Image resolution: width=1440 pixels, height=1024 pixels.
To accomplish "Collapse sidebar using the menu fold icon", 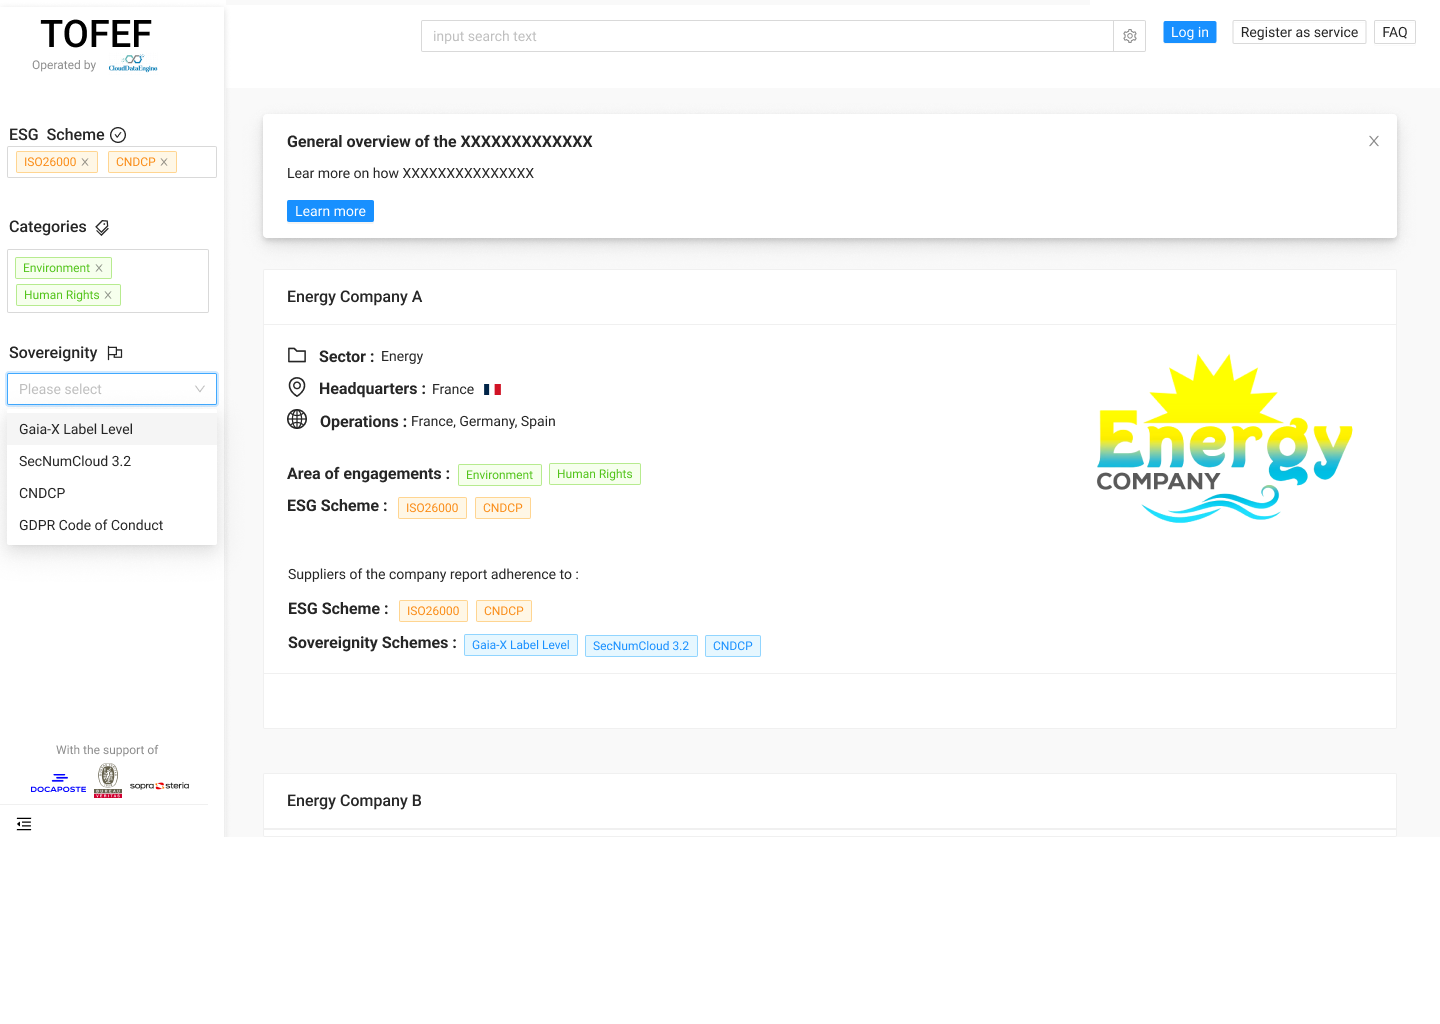I will (24, 824).
